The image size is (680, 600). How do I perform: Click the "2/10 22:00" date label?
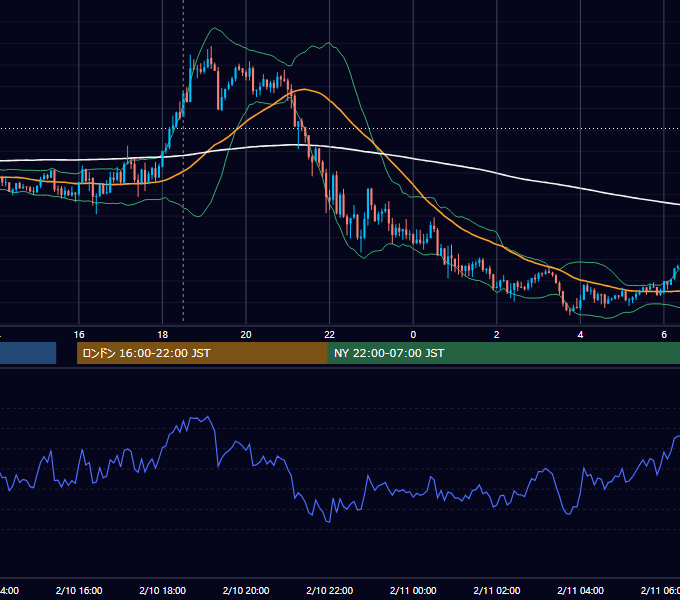point(330,590)
